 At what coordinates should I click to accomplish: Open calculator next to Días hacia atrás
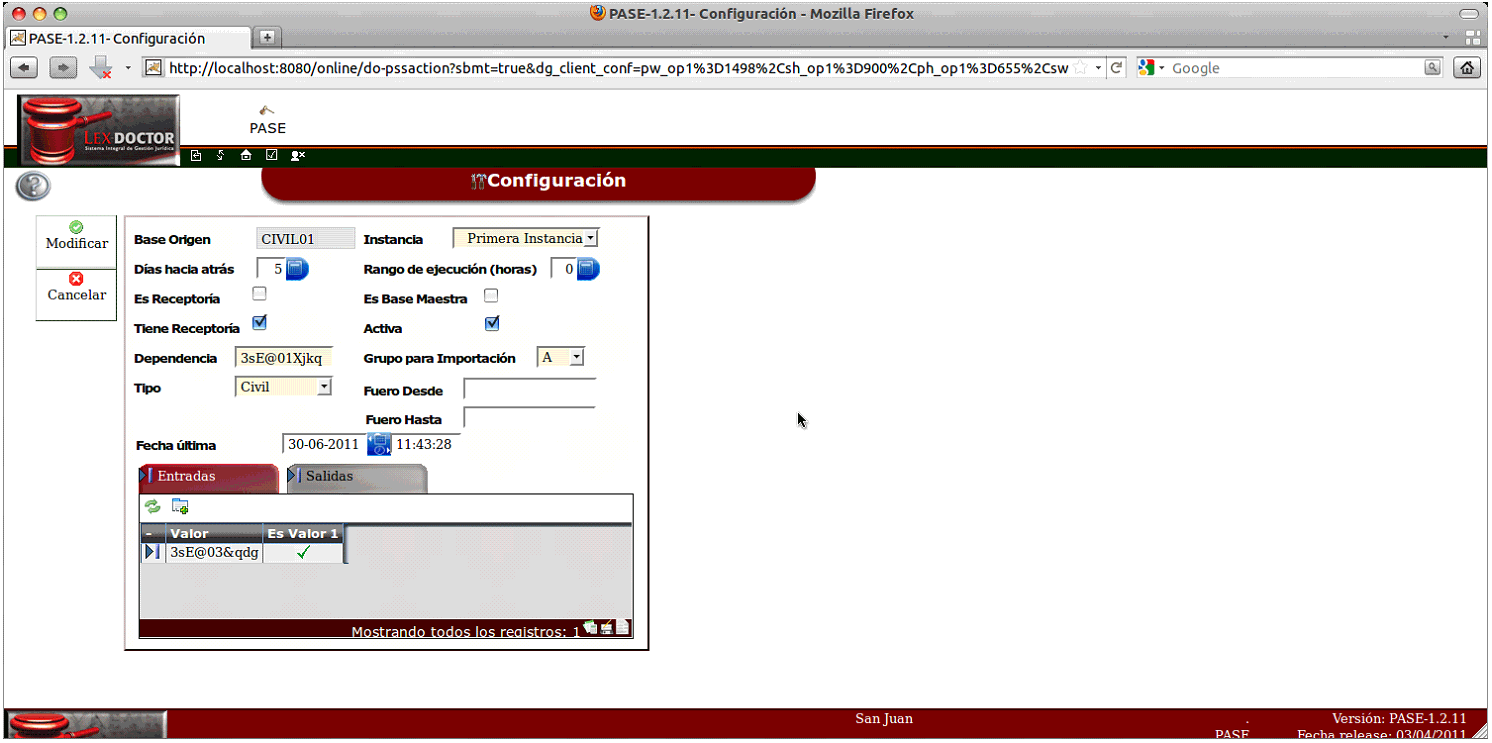(x=298, y=268)
